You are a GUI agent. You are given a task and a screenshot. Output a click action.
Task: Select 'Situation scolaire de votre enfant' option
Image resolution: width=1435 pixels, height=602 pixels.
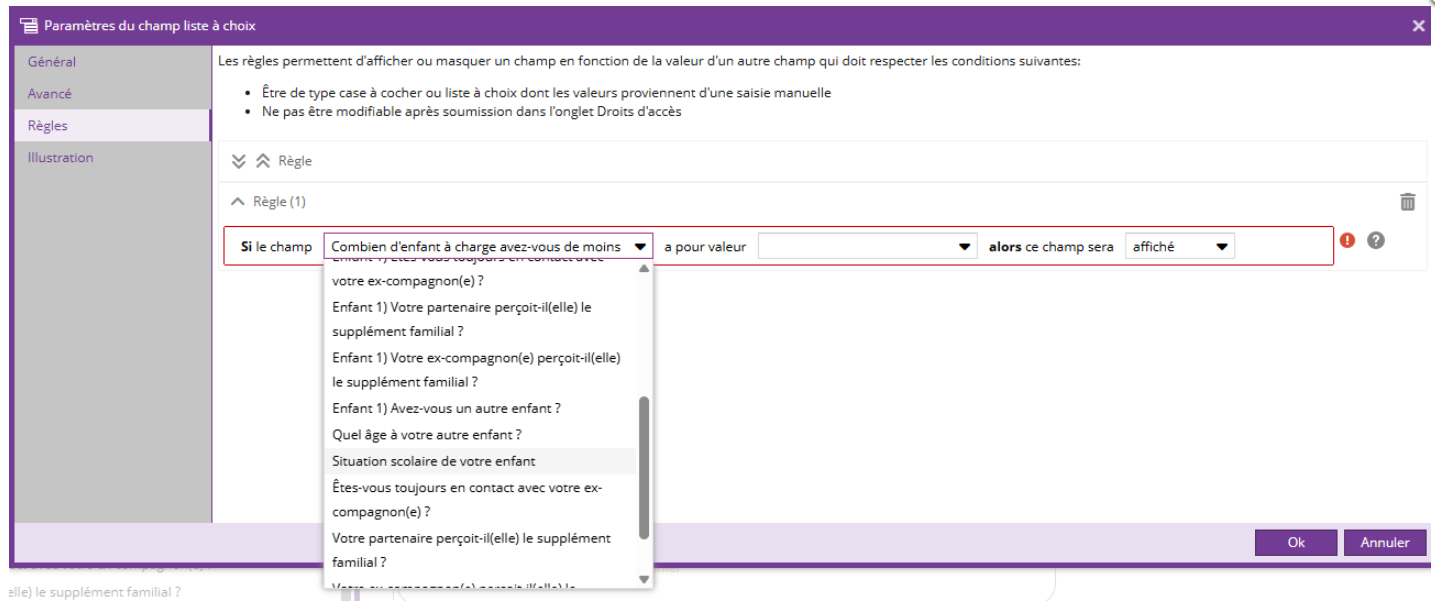click(x=433, y=461)
